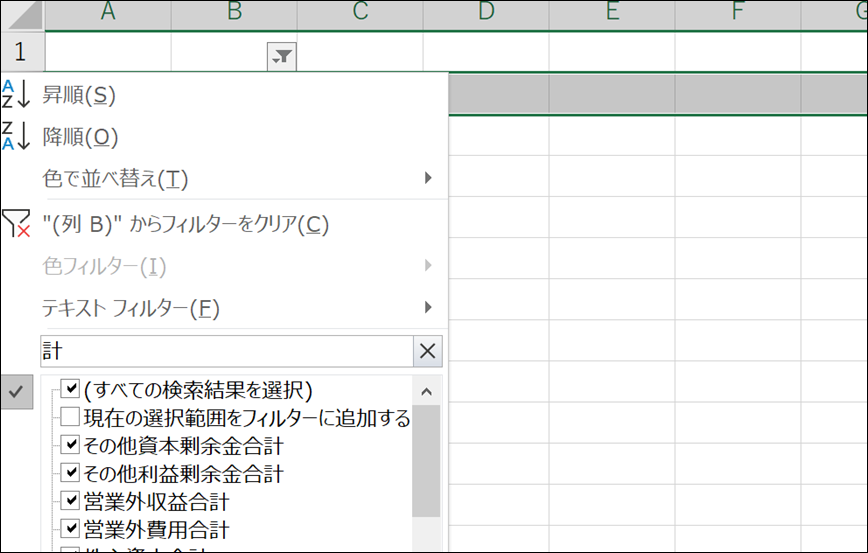Sort descending with 降順(O)

coord(80,137)
